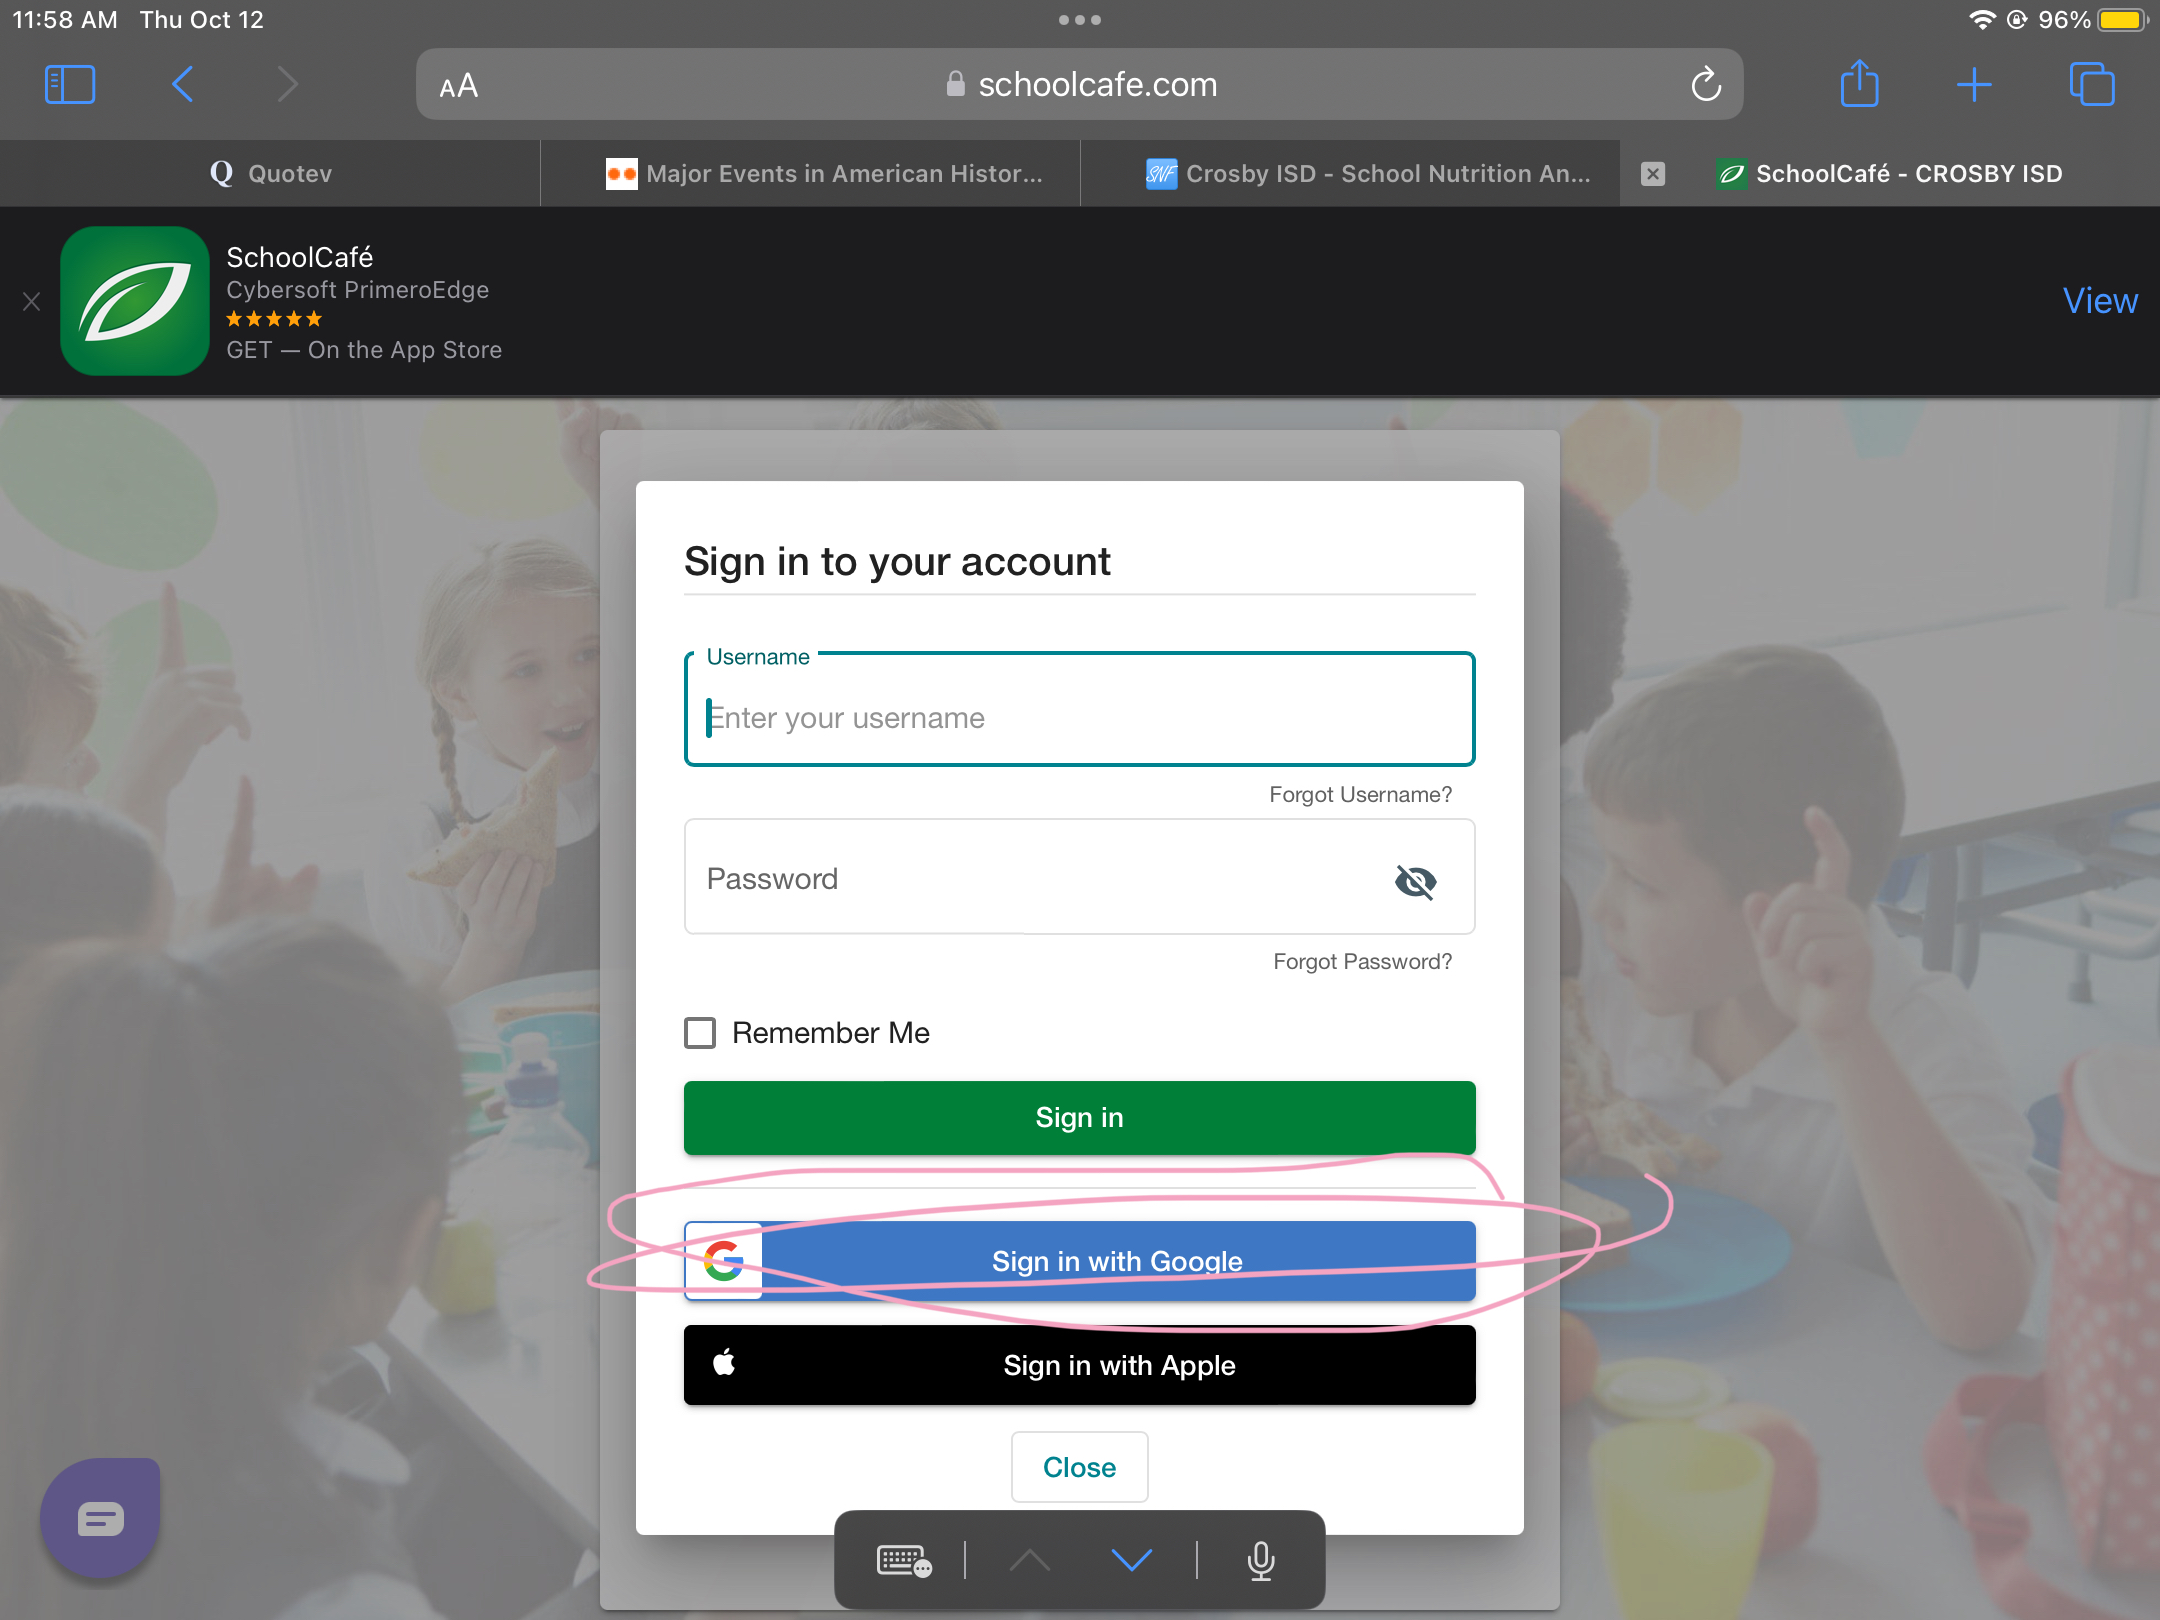
Task: Open a new tab with plus icon
Action: point(1974,85)
